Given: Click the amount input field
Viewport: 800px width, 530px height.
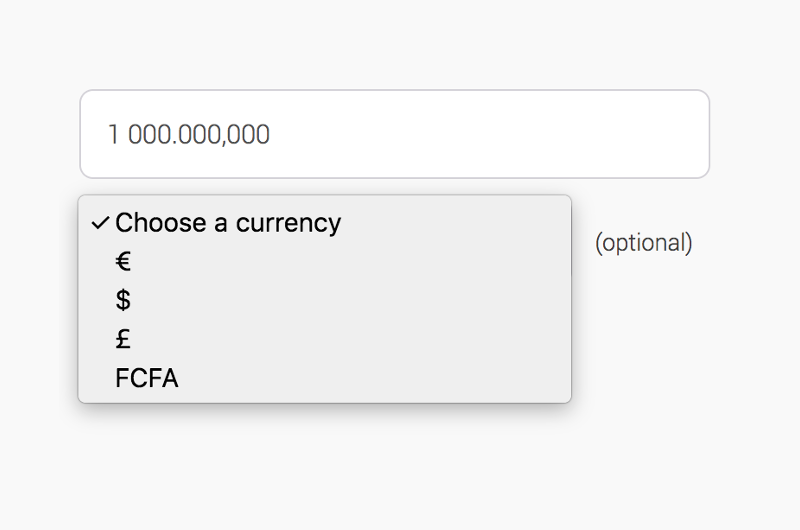Looking at the screenshot, I should tap(394, 134).
